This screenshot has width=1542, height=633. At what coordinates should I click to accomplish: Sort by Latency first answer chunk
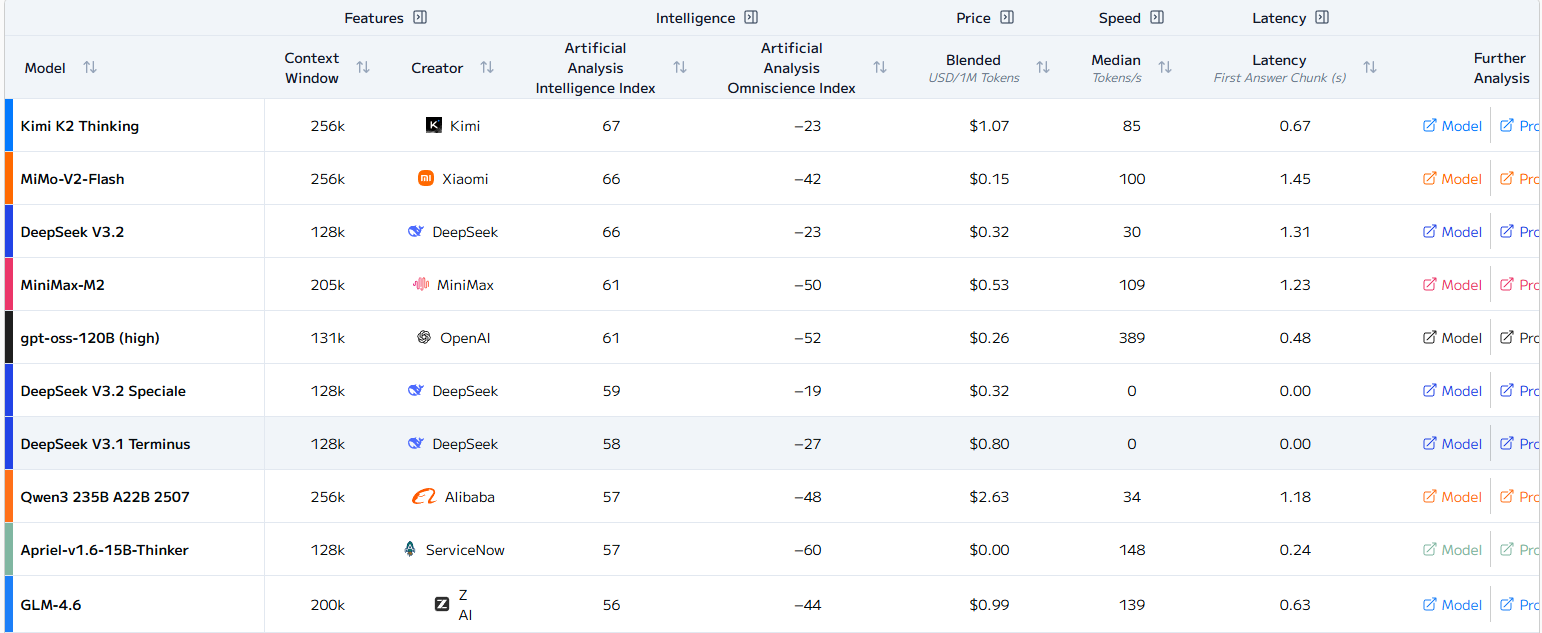(1370, 68)
